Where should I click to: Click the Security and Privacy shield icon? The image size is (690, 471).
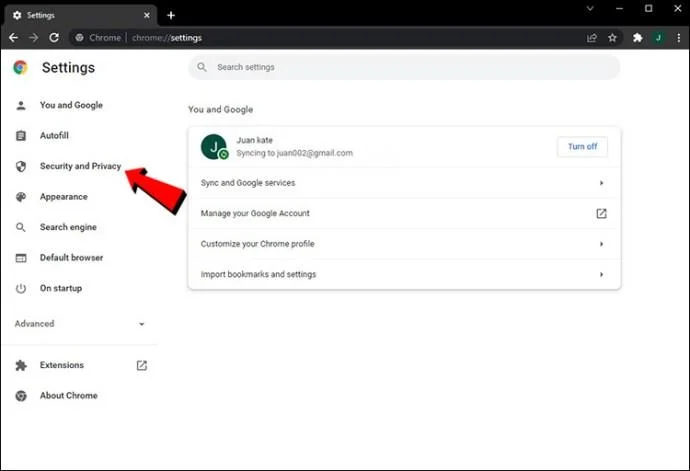(x=21, y=166)
